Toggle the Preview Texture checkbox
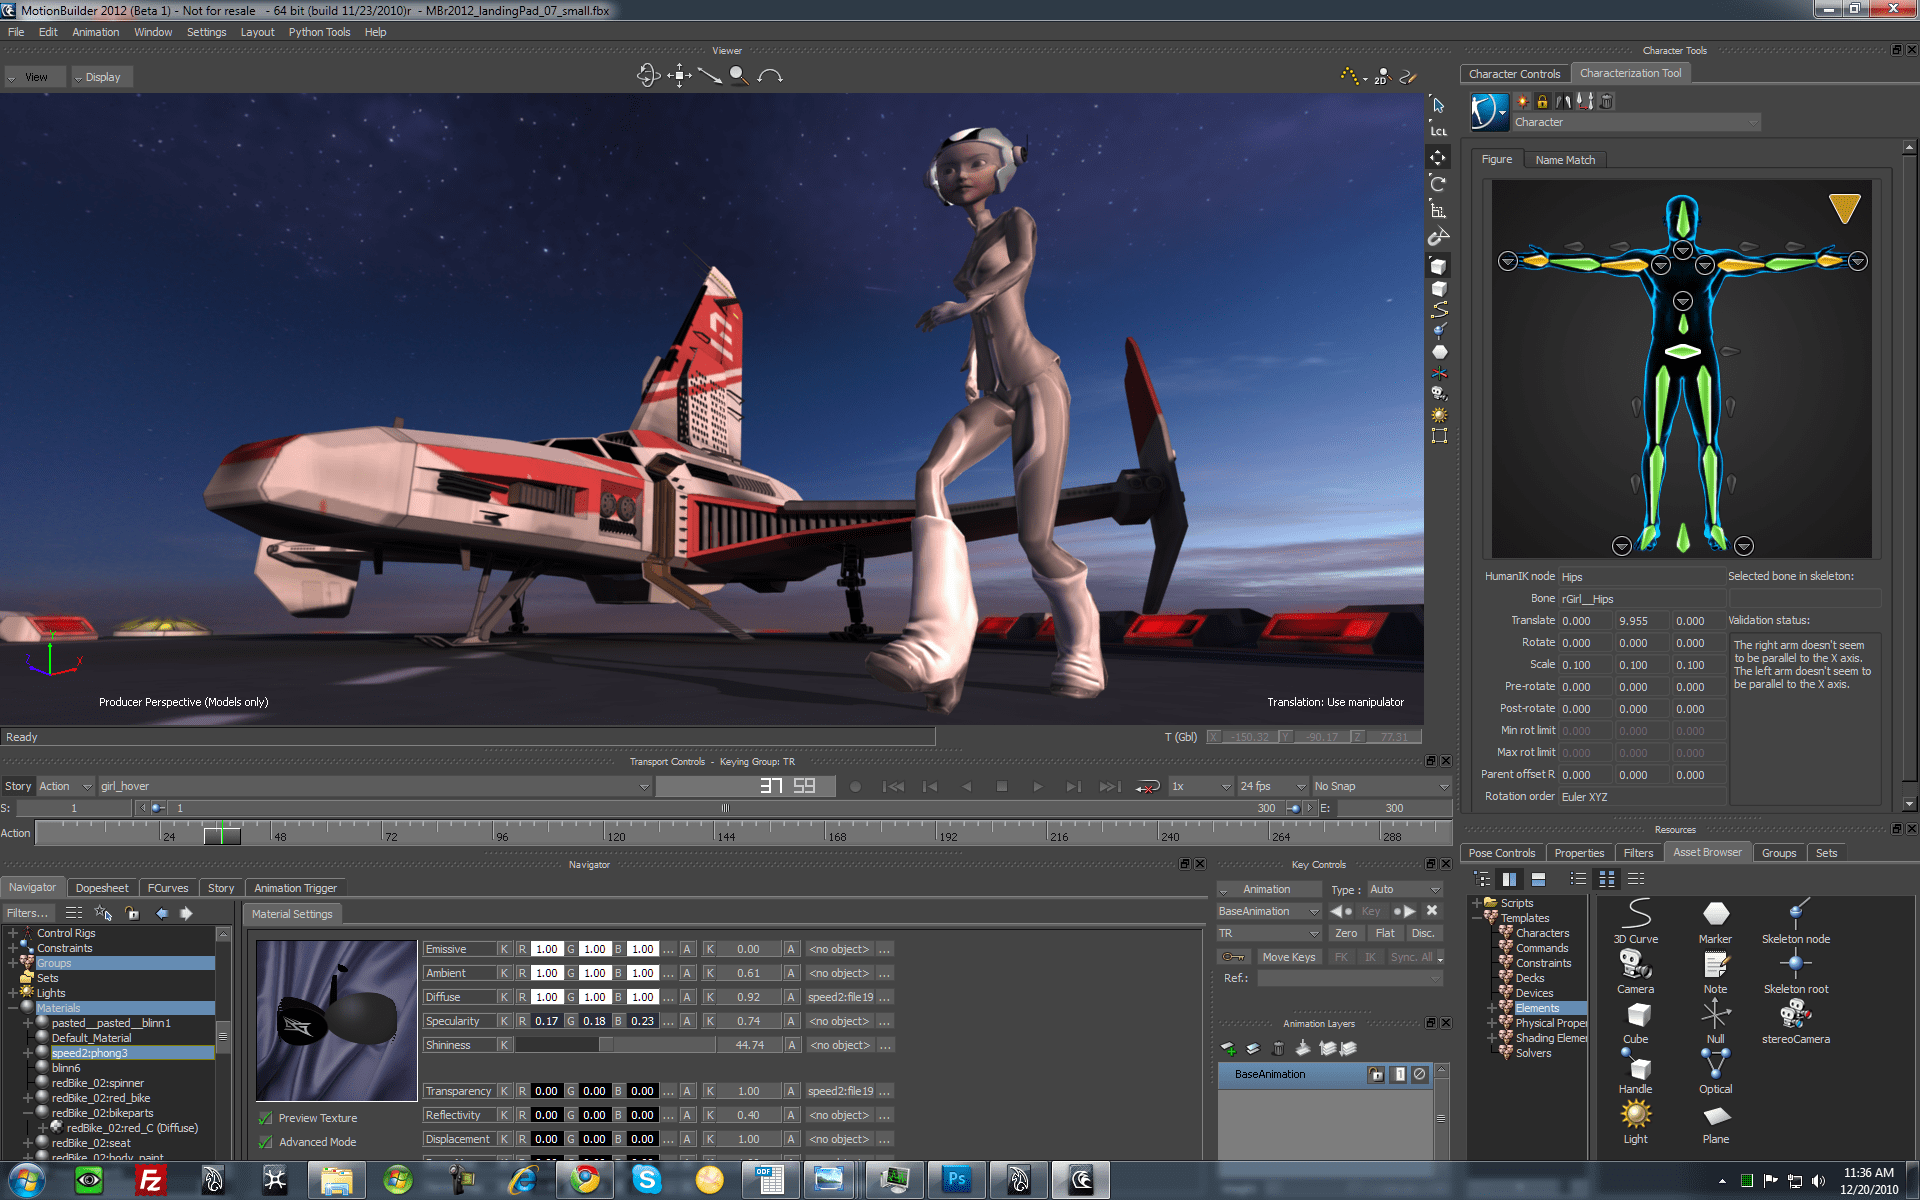The height and width of the screenshot is (1200, 1920). [x=265, y=1118]
